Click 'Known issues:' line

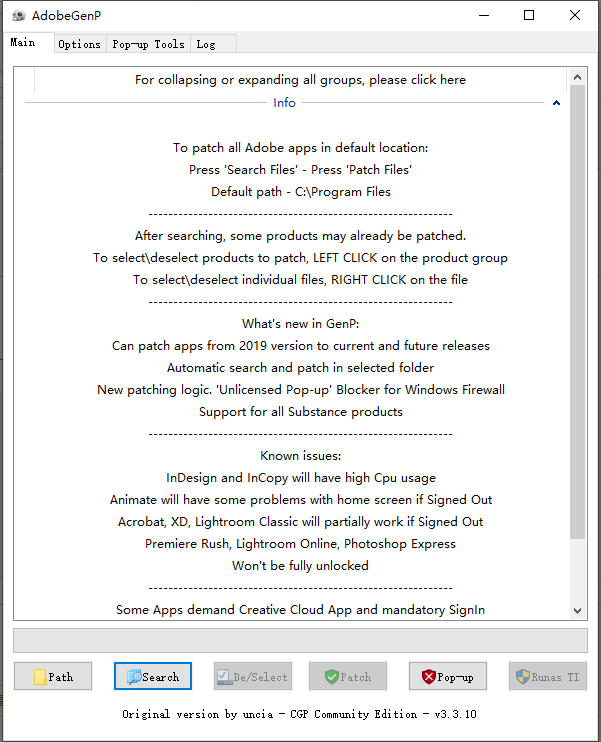(300, 456)
